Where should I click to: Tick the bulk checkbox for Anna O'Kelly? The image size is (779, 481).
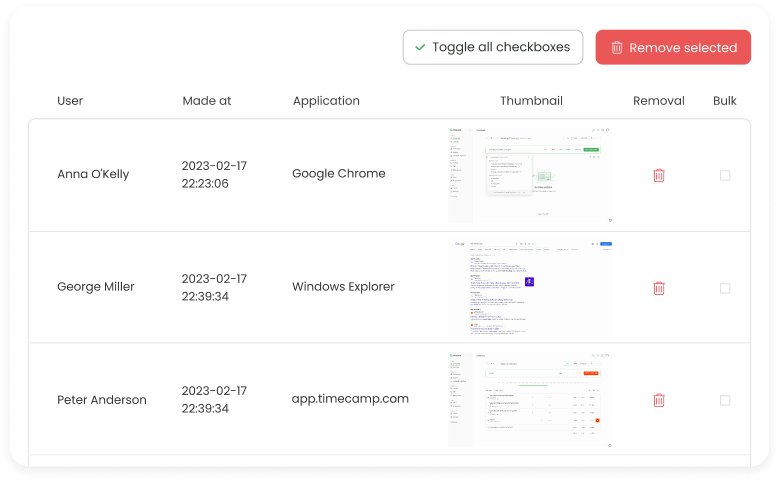coord(725,175)
